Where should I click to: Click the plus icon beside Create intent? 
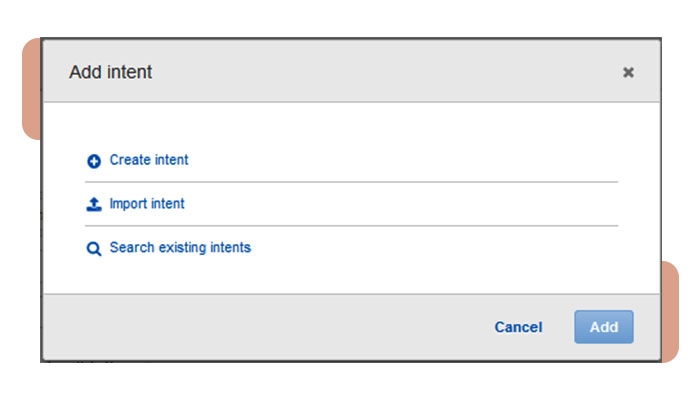point(94,160)
